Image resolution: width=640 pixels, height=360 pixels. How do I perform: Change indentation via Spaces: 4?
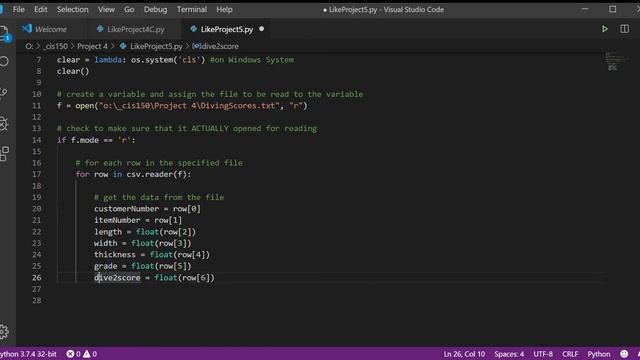(x=509, y=354)
